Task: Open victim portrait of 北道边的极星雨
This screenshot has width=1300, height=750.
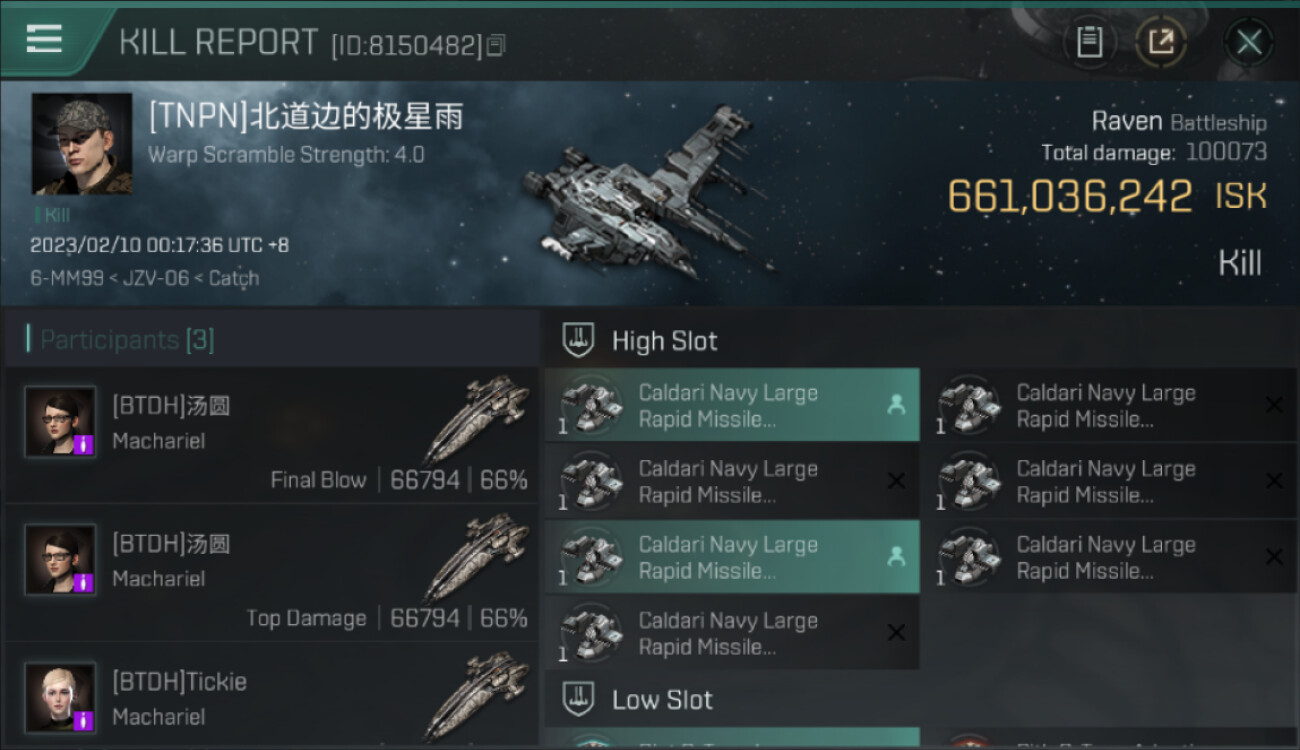Action: (82, 144)
